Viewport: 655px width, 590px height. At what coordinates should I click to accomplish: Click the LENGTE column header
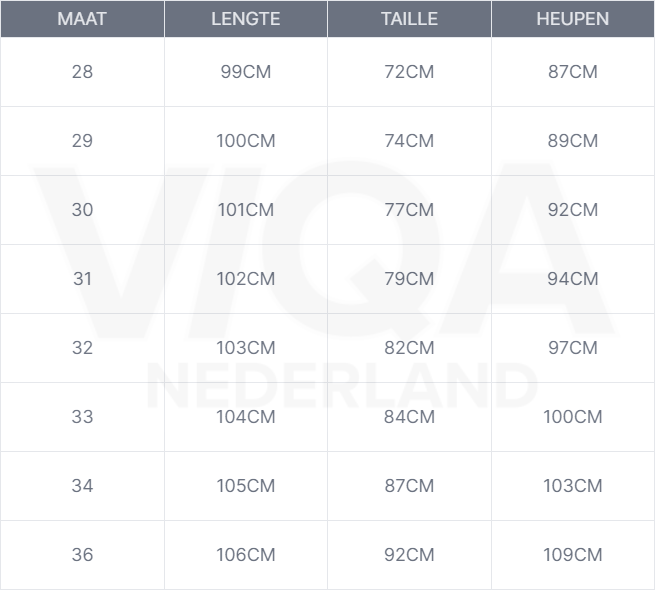[x=245, y=19]
